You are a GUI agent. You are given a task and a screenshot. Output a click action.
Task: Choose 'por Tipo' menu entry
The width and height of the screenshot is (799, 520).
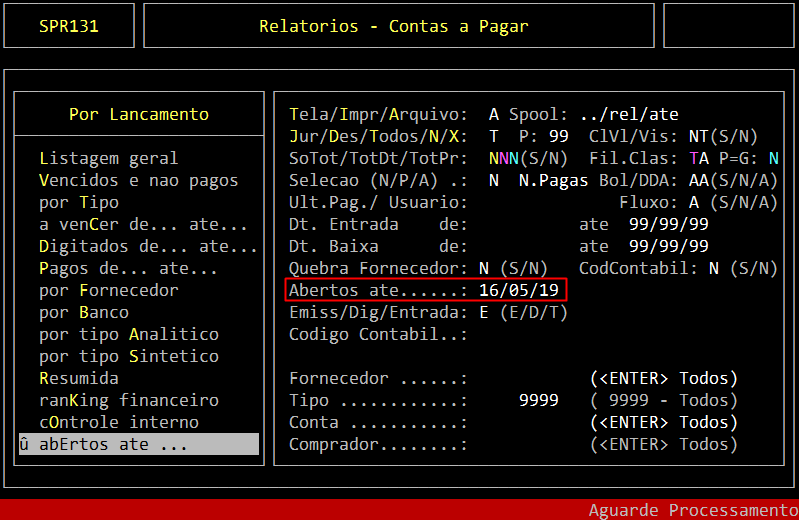tap(78, 202)
